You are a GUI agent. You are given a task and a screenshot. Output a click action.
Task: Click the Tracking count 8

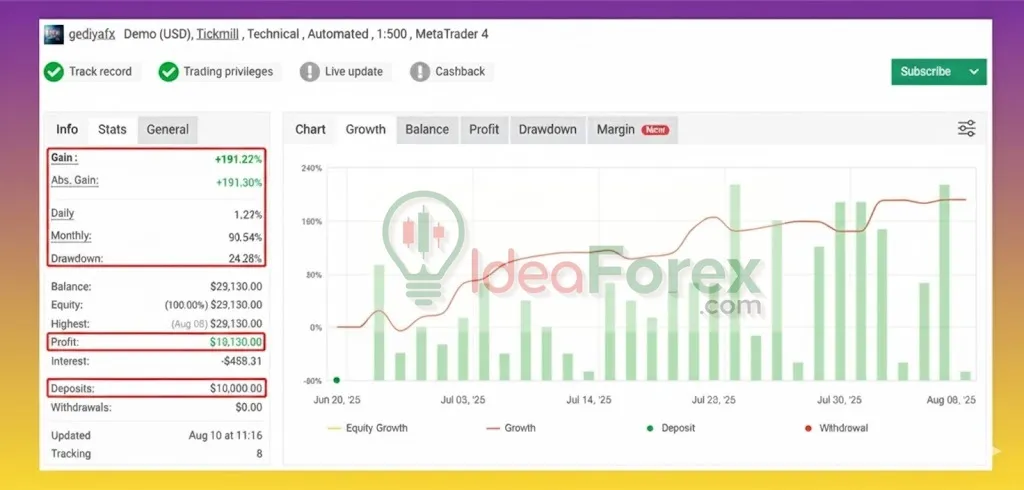click(259, 453)
